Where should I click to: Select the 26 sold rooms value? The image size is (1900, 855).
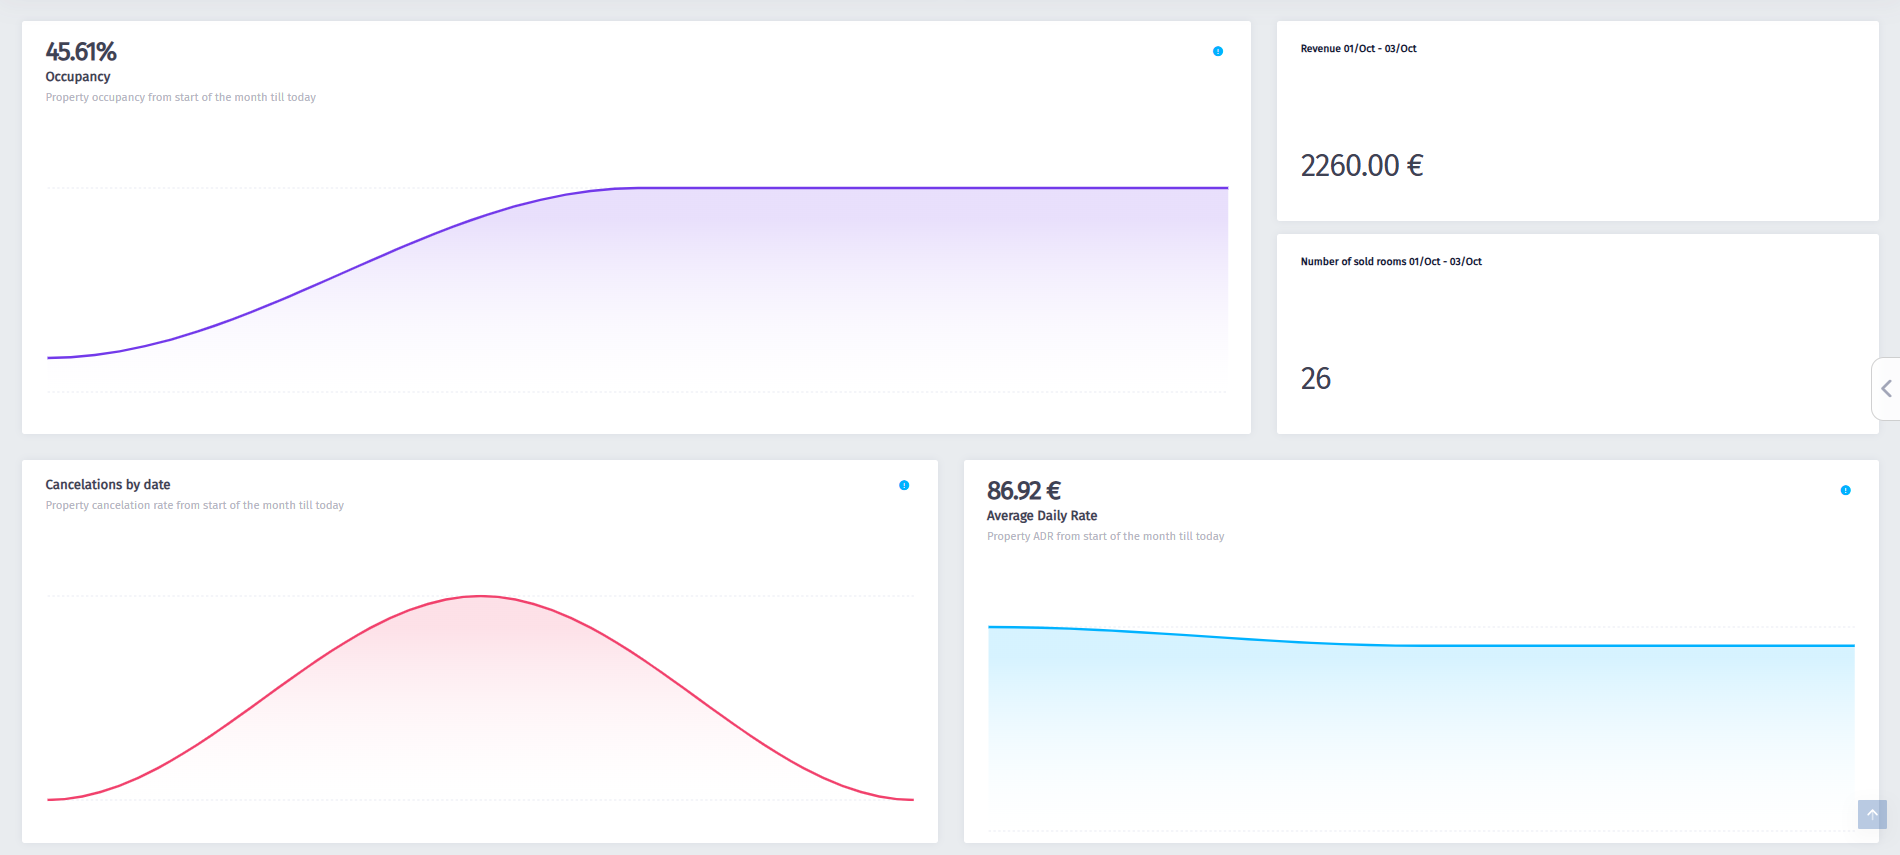pyautogui.click(x=1315, y=379)
